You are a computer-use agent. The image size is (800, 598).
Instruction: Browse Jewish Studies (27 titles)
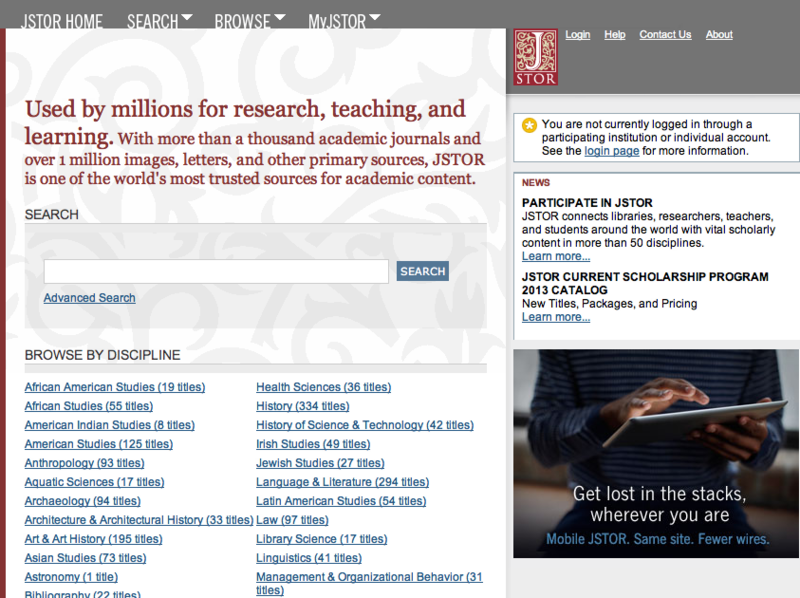(x=320, y=463)
